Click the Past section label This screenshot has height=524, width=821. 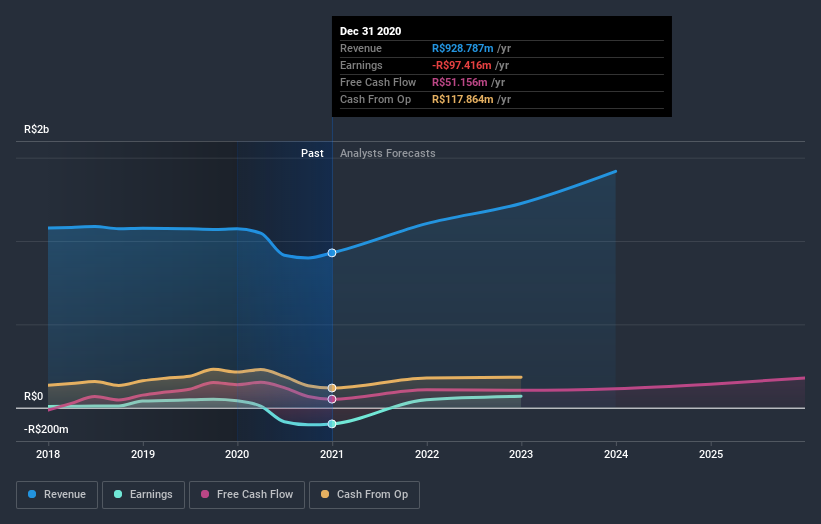(x=312, y=153)
